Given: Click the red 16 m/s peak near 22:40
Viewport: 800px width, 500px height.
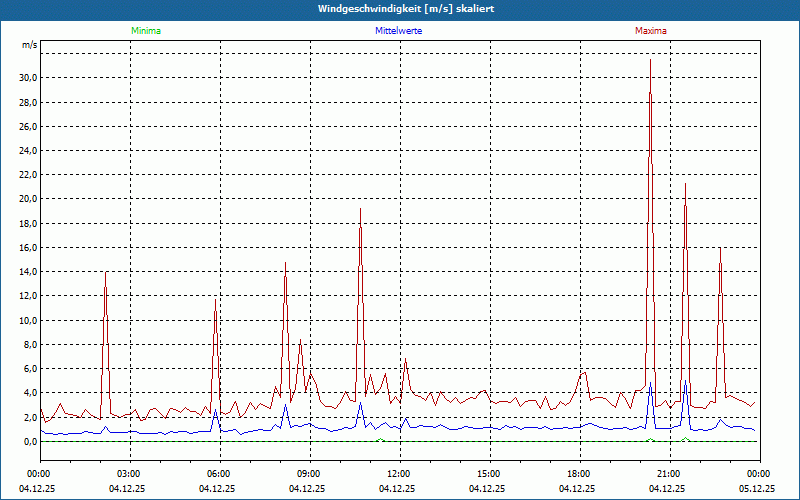Looking at the screenshot, I should tap(720, 248).
